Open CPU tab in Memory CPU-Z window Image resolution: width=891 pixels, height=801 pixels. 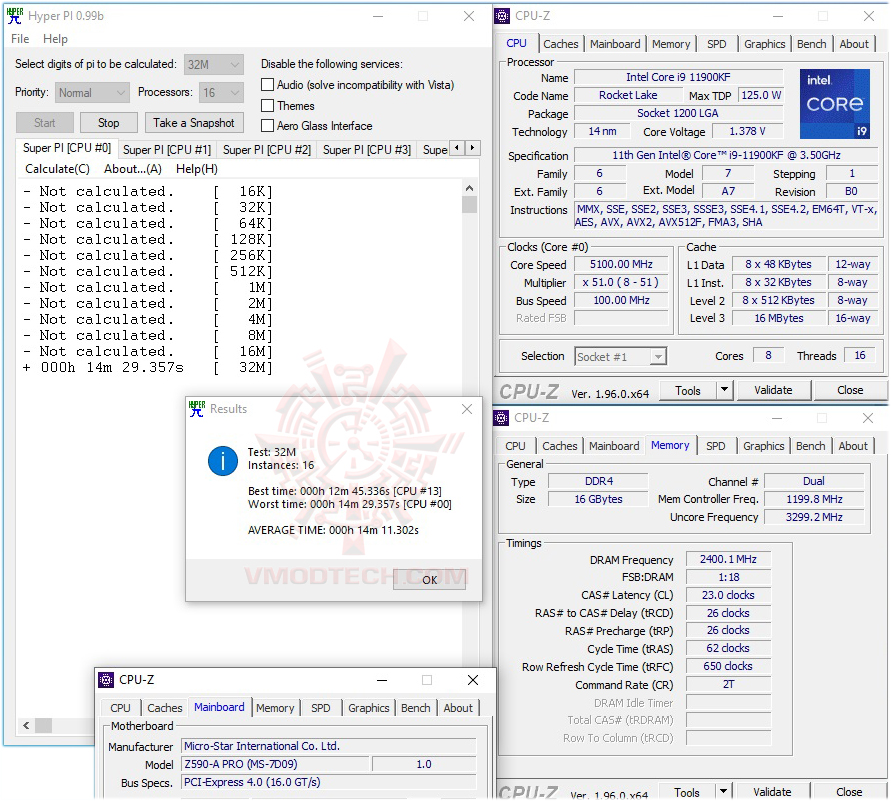coord(515,446)
